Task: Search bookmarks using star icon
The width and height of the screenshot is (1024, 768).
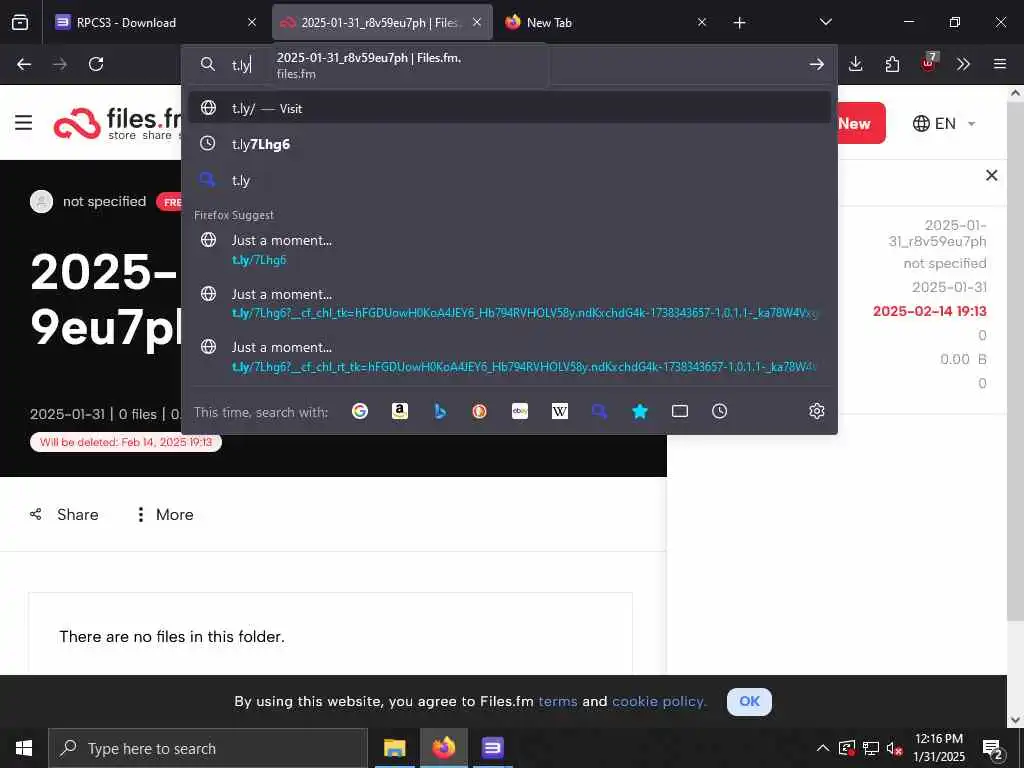Action: (640, 411)
